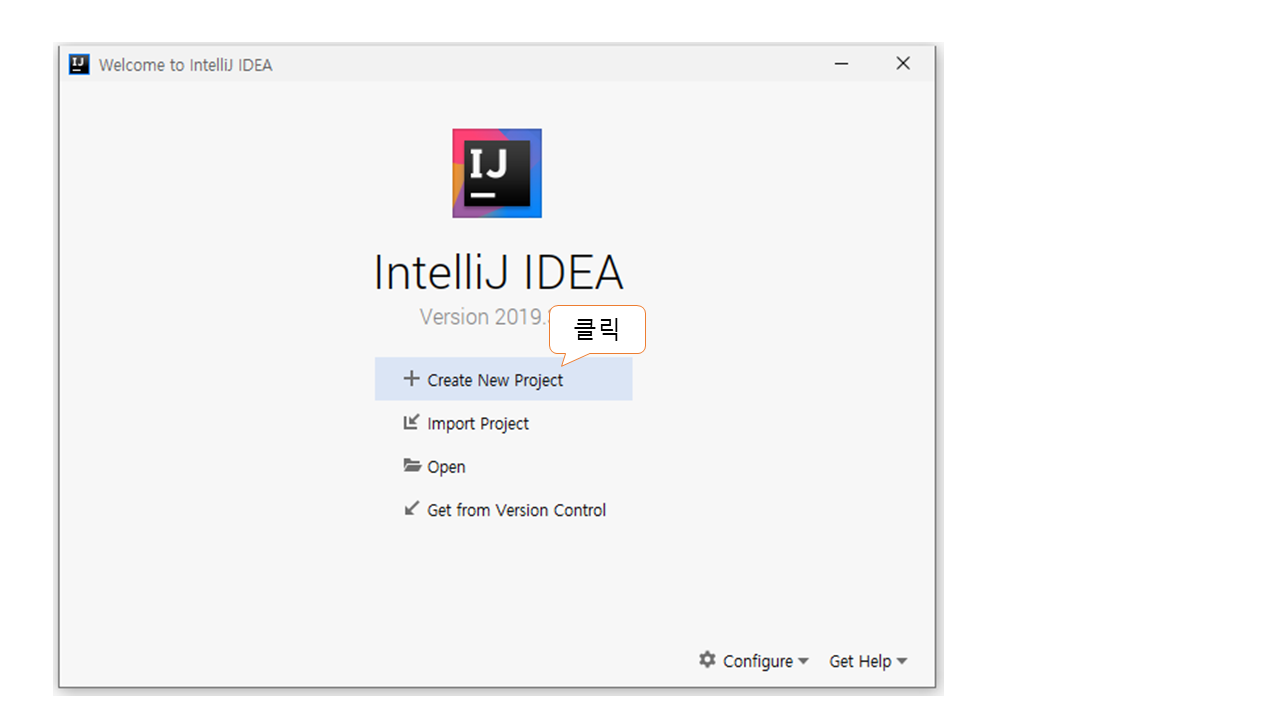Click the 클릭 callout bubble

tap(597, 329)
